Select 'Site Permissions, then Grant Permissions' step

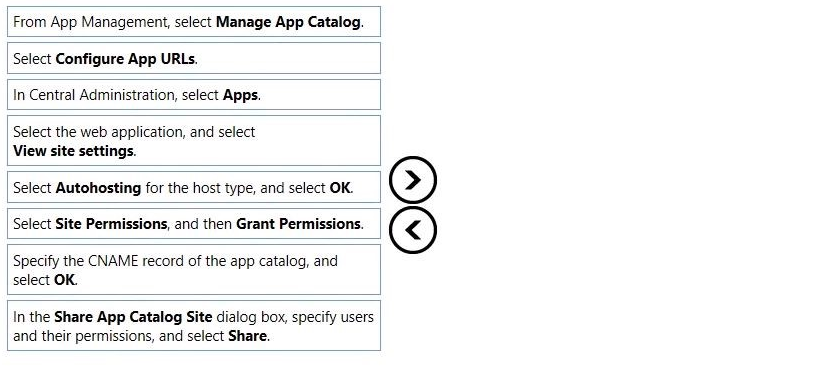[x=194, y=224]
